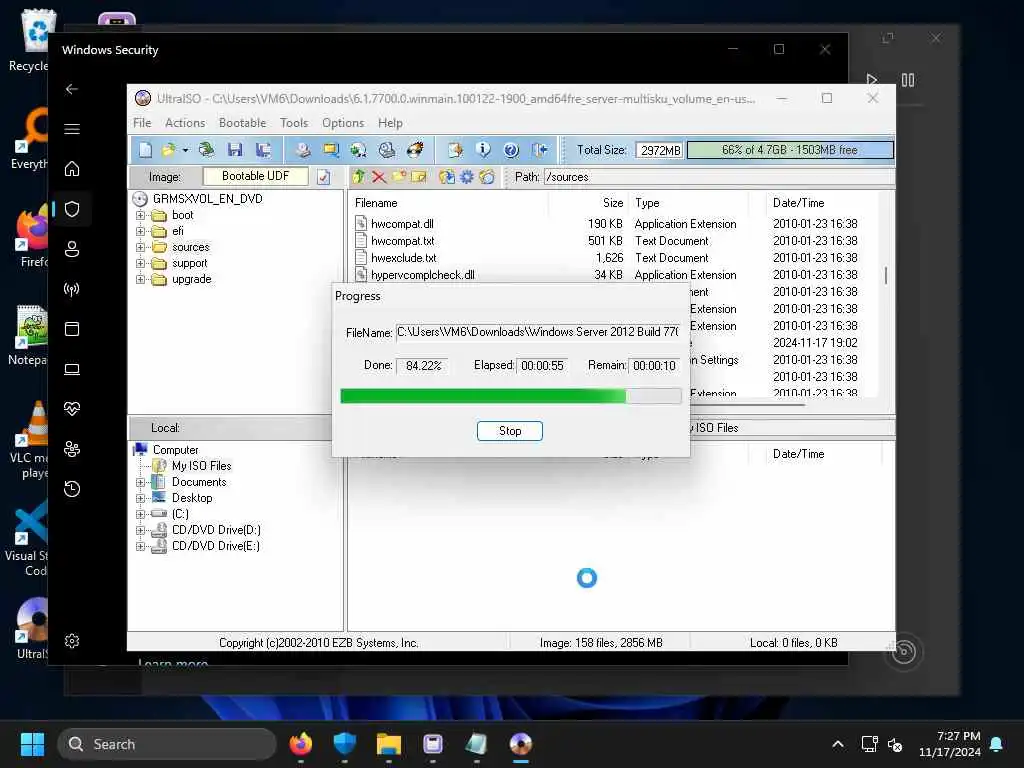The width and height of the screenshot is (1024, 768).
Task: Open the Bootable menu
Action: pos(242,123)
